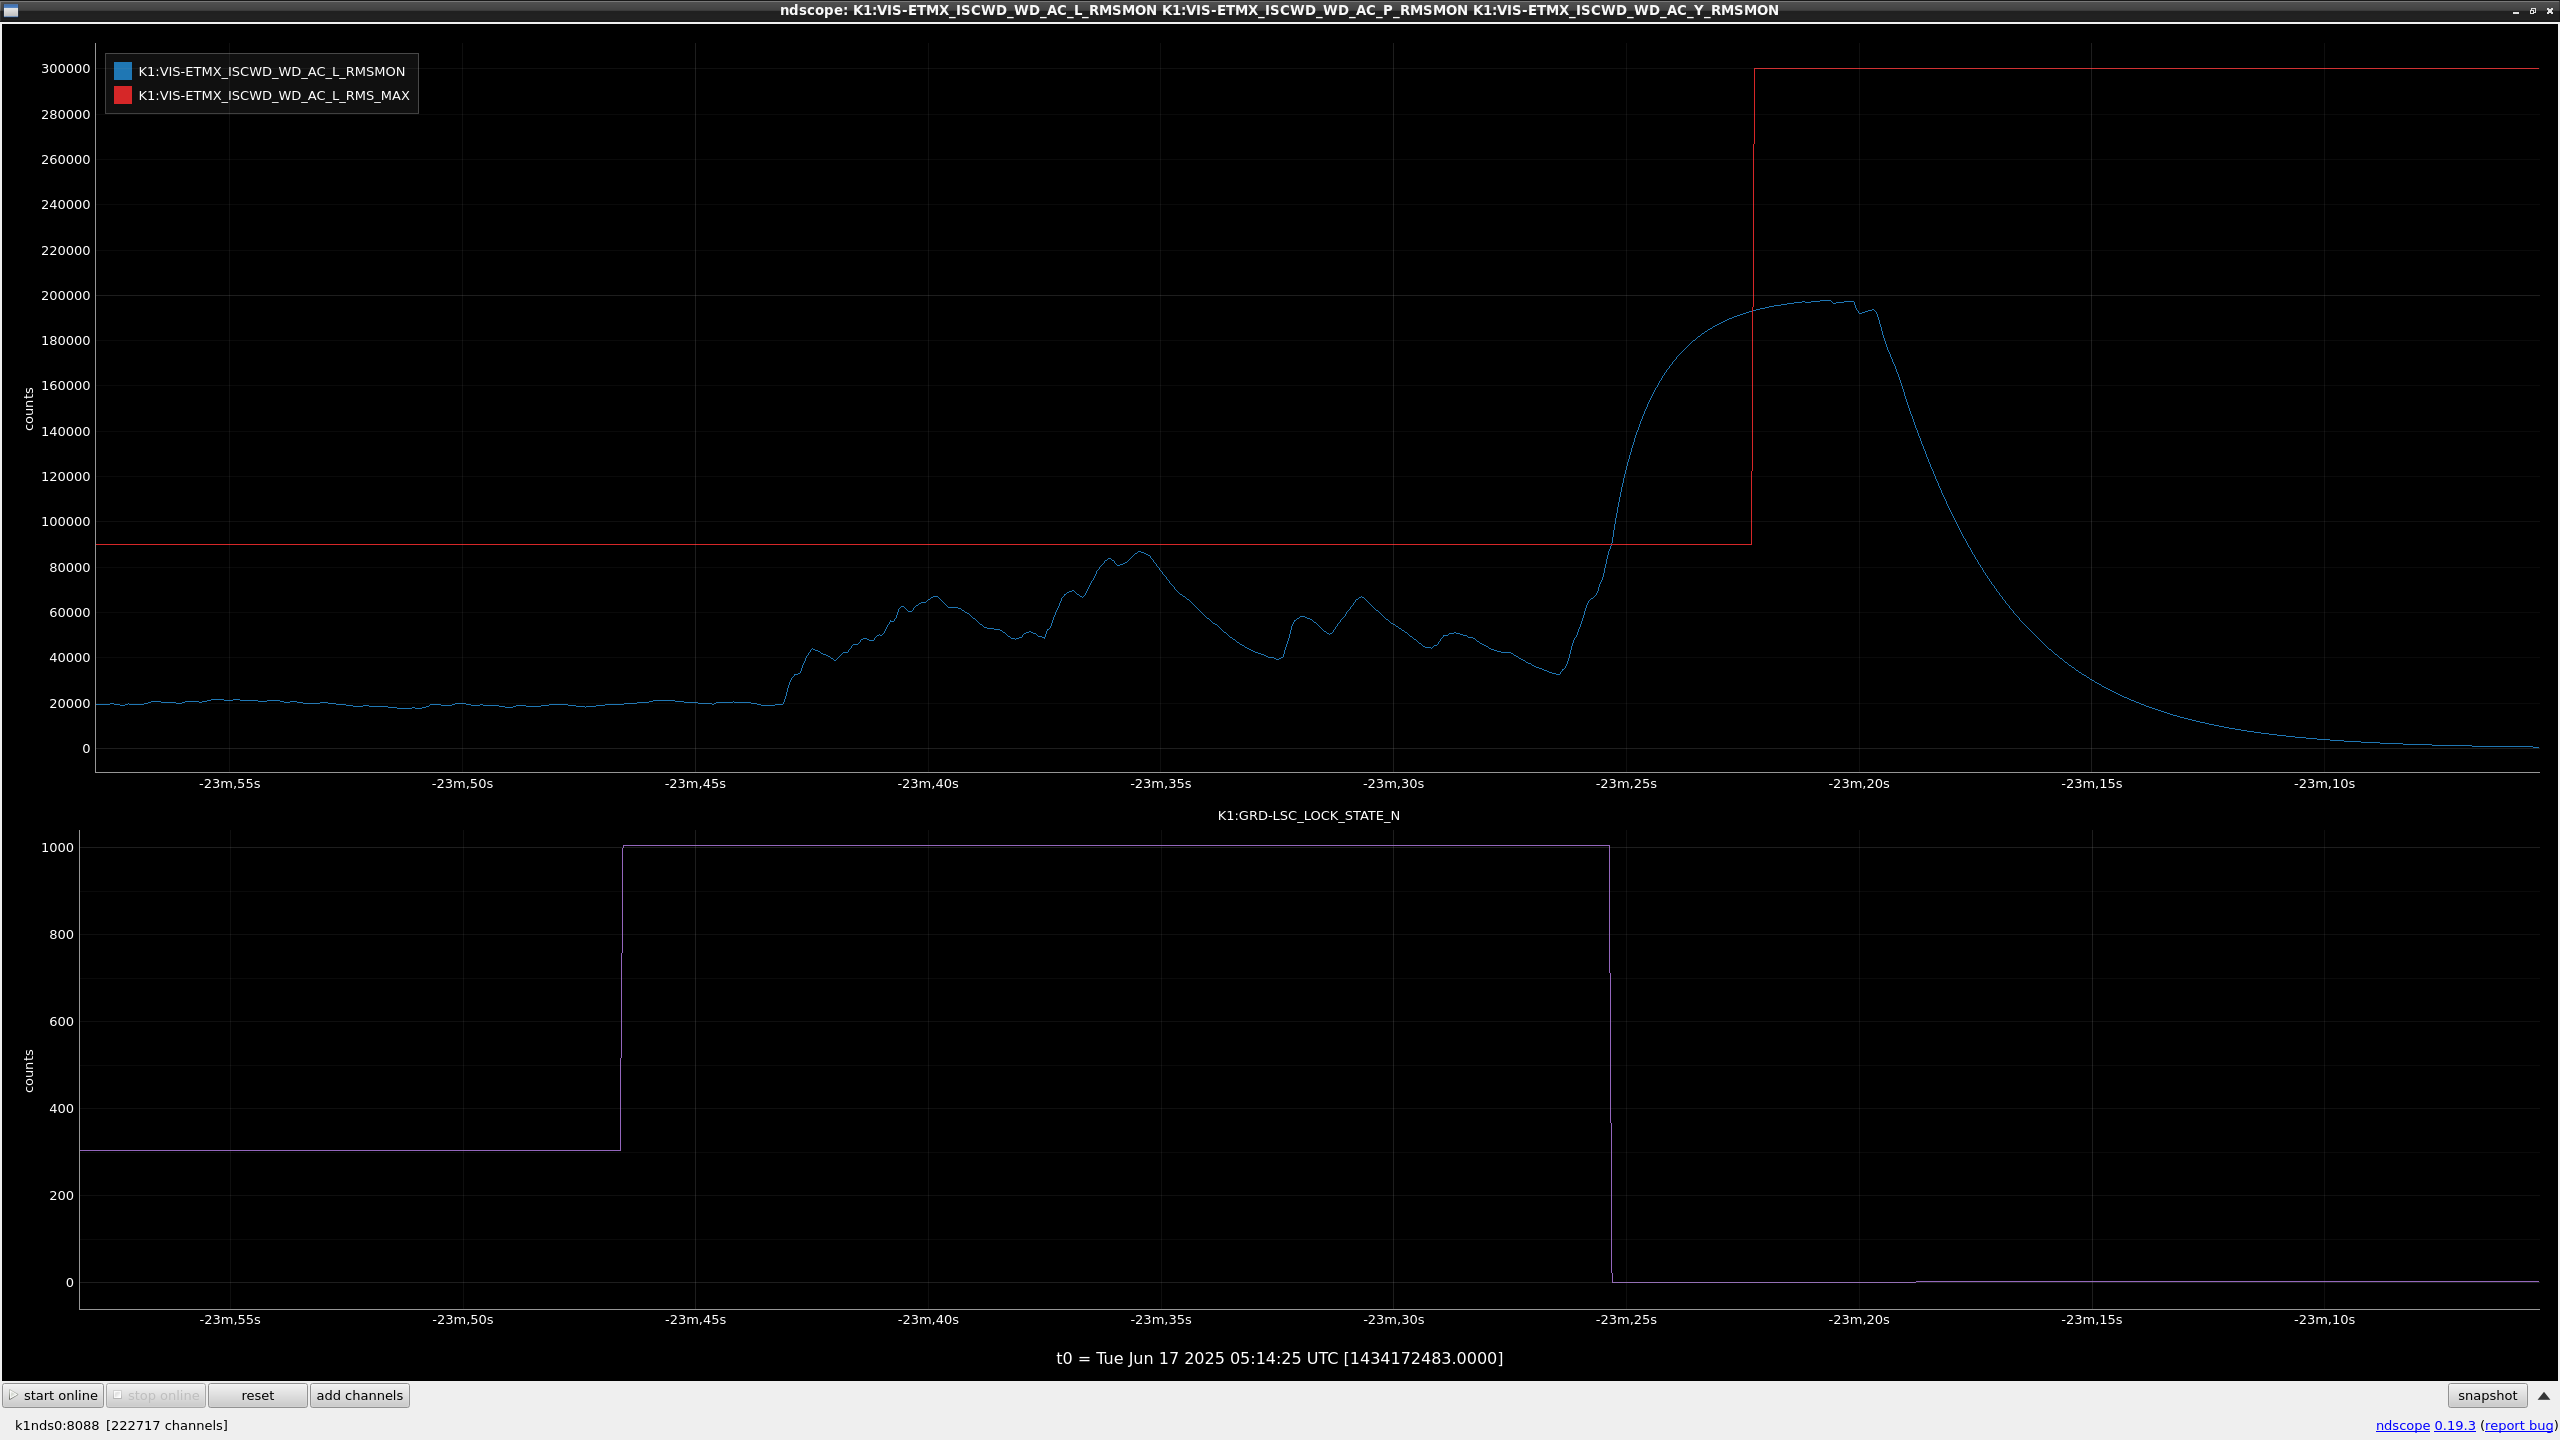The image size is (2560, 1440).
Task: Click the t0 timestamp label
Action: tap(1280, 1358)
